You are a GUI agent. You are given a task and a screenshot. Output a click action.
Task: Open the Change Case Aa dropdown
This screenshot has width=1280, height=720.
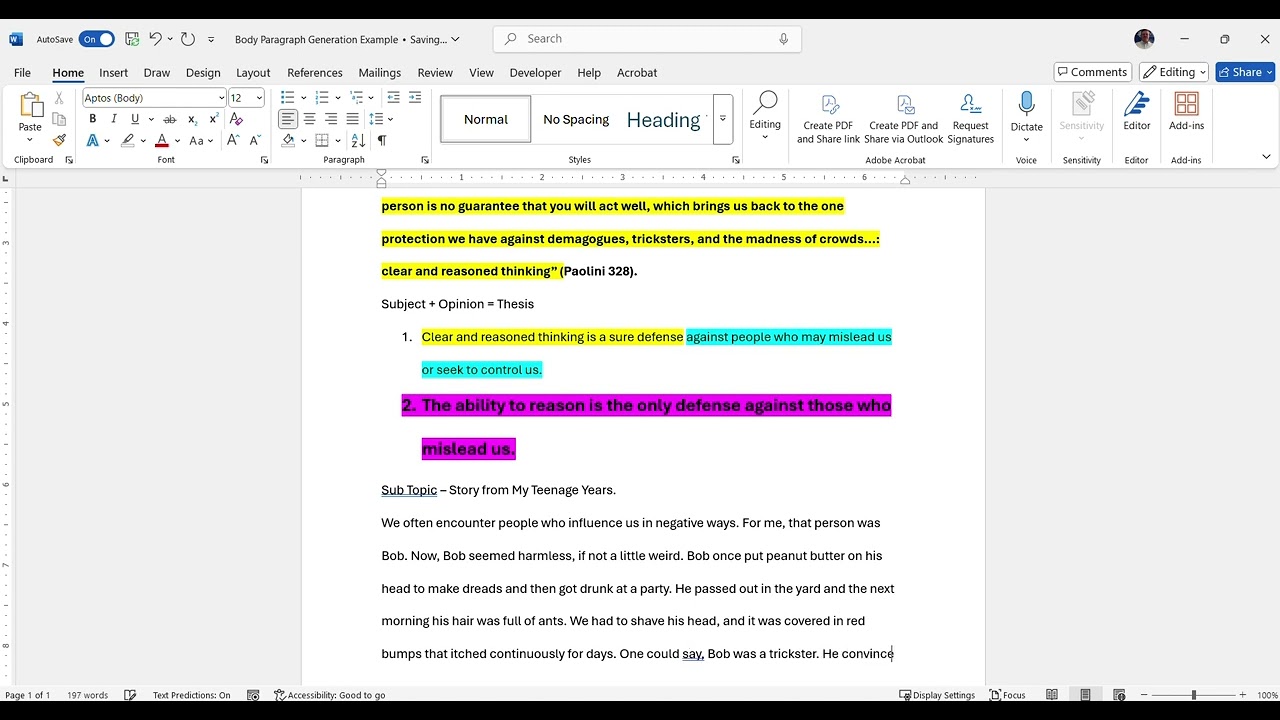[x=201, y=141]
